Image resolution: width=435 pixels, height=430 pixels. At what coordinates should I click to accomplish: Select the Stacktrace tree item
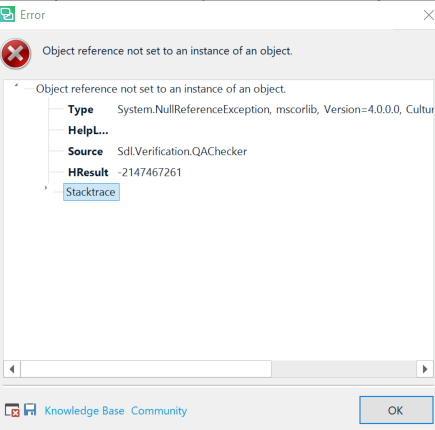coord(91,192)
